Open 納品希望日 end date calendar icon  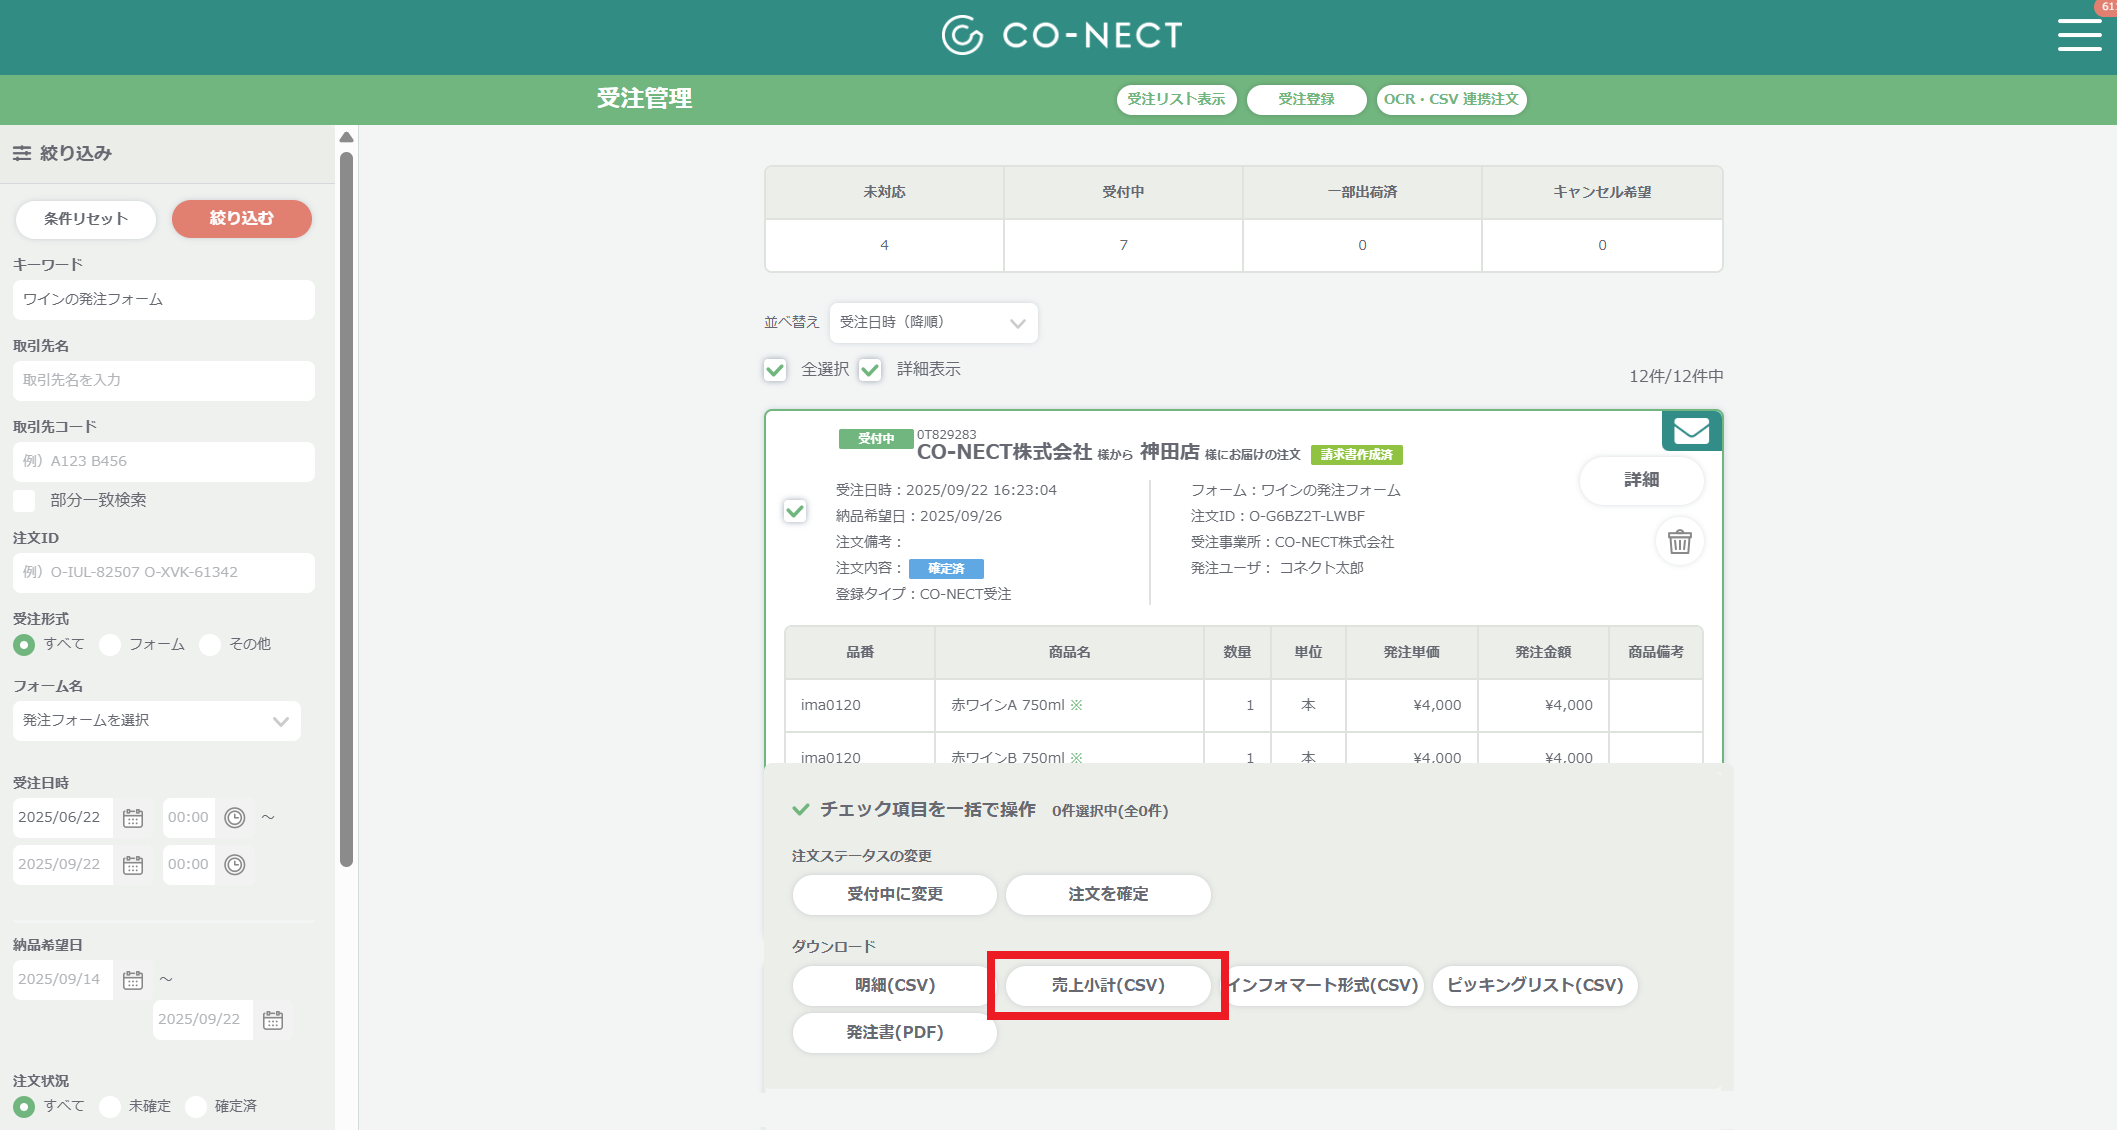pos(273,1020)
